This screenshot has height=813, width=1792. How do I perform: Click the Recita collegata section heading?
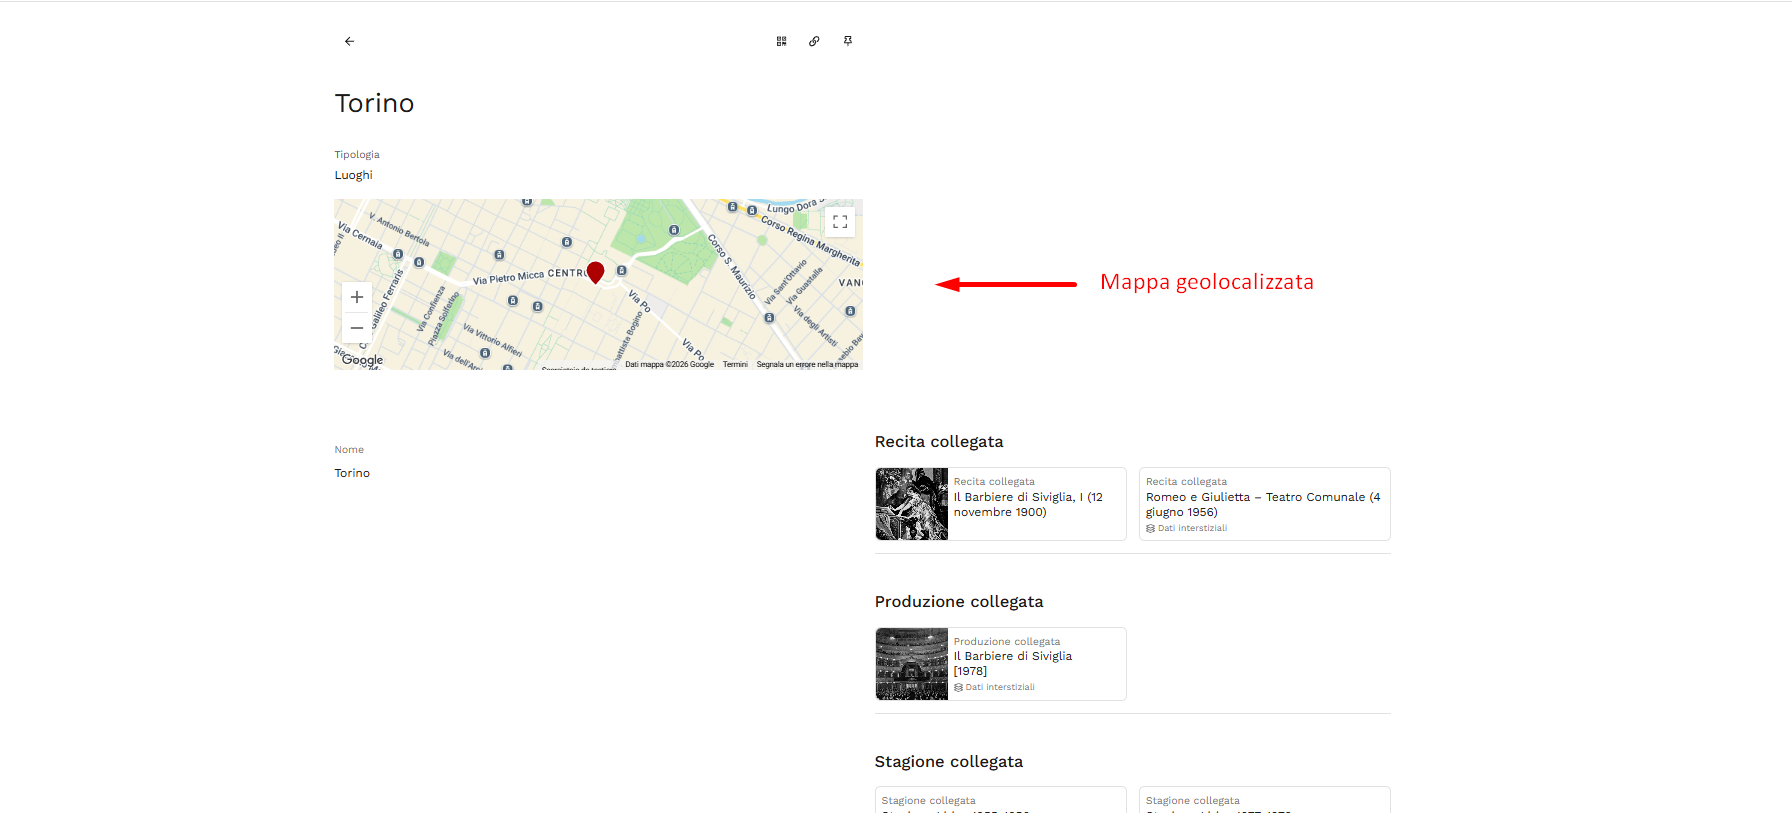[x=939, y=442]
